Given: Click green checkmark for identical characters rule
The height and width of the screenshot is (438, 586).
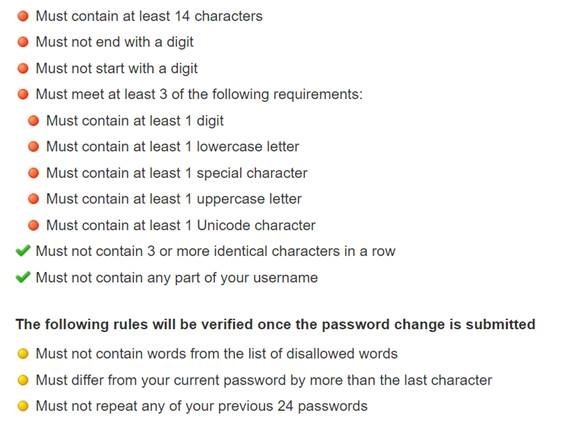Looking at the screenshot, I should click(23, 251).
